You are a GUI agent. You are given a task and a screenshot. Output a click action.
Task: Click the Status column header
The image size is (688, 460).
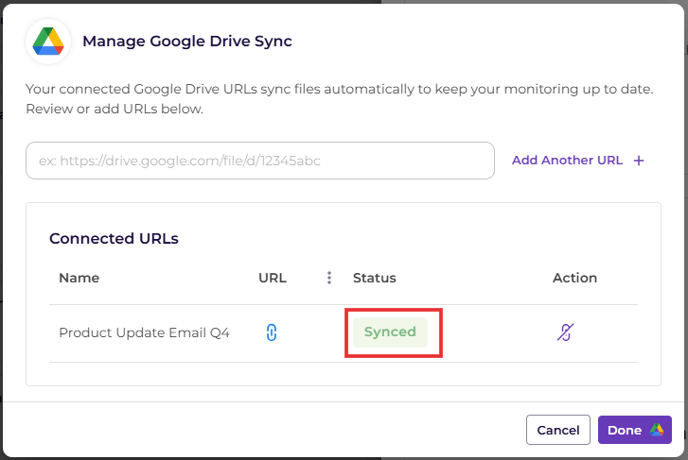point(374,278)
